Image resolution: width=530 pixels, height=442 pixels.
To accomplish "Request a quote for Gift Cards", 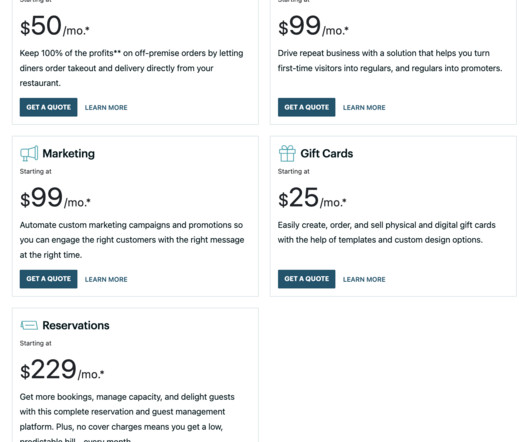I will pyautogui.click(x=307, y=279).
